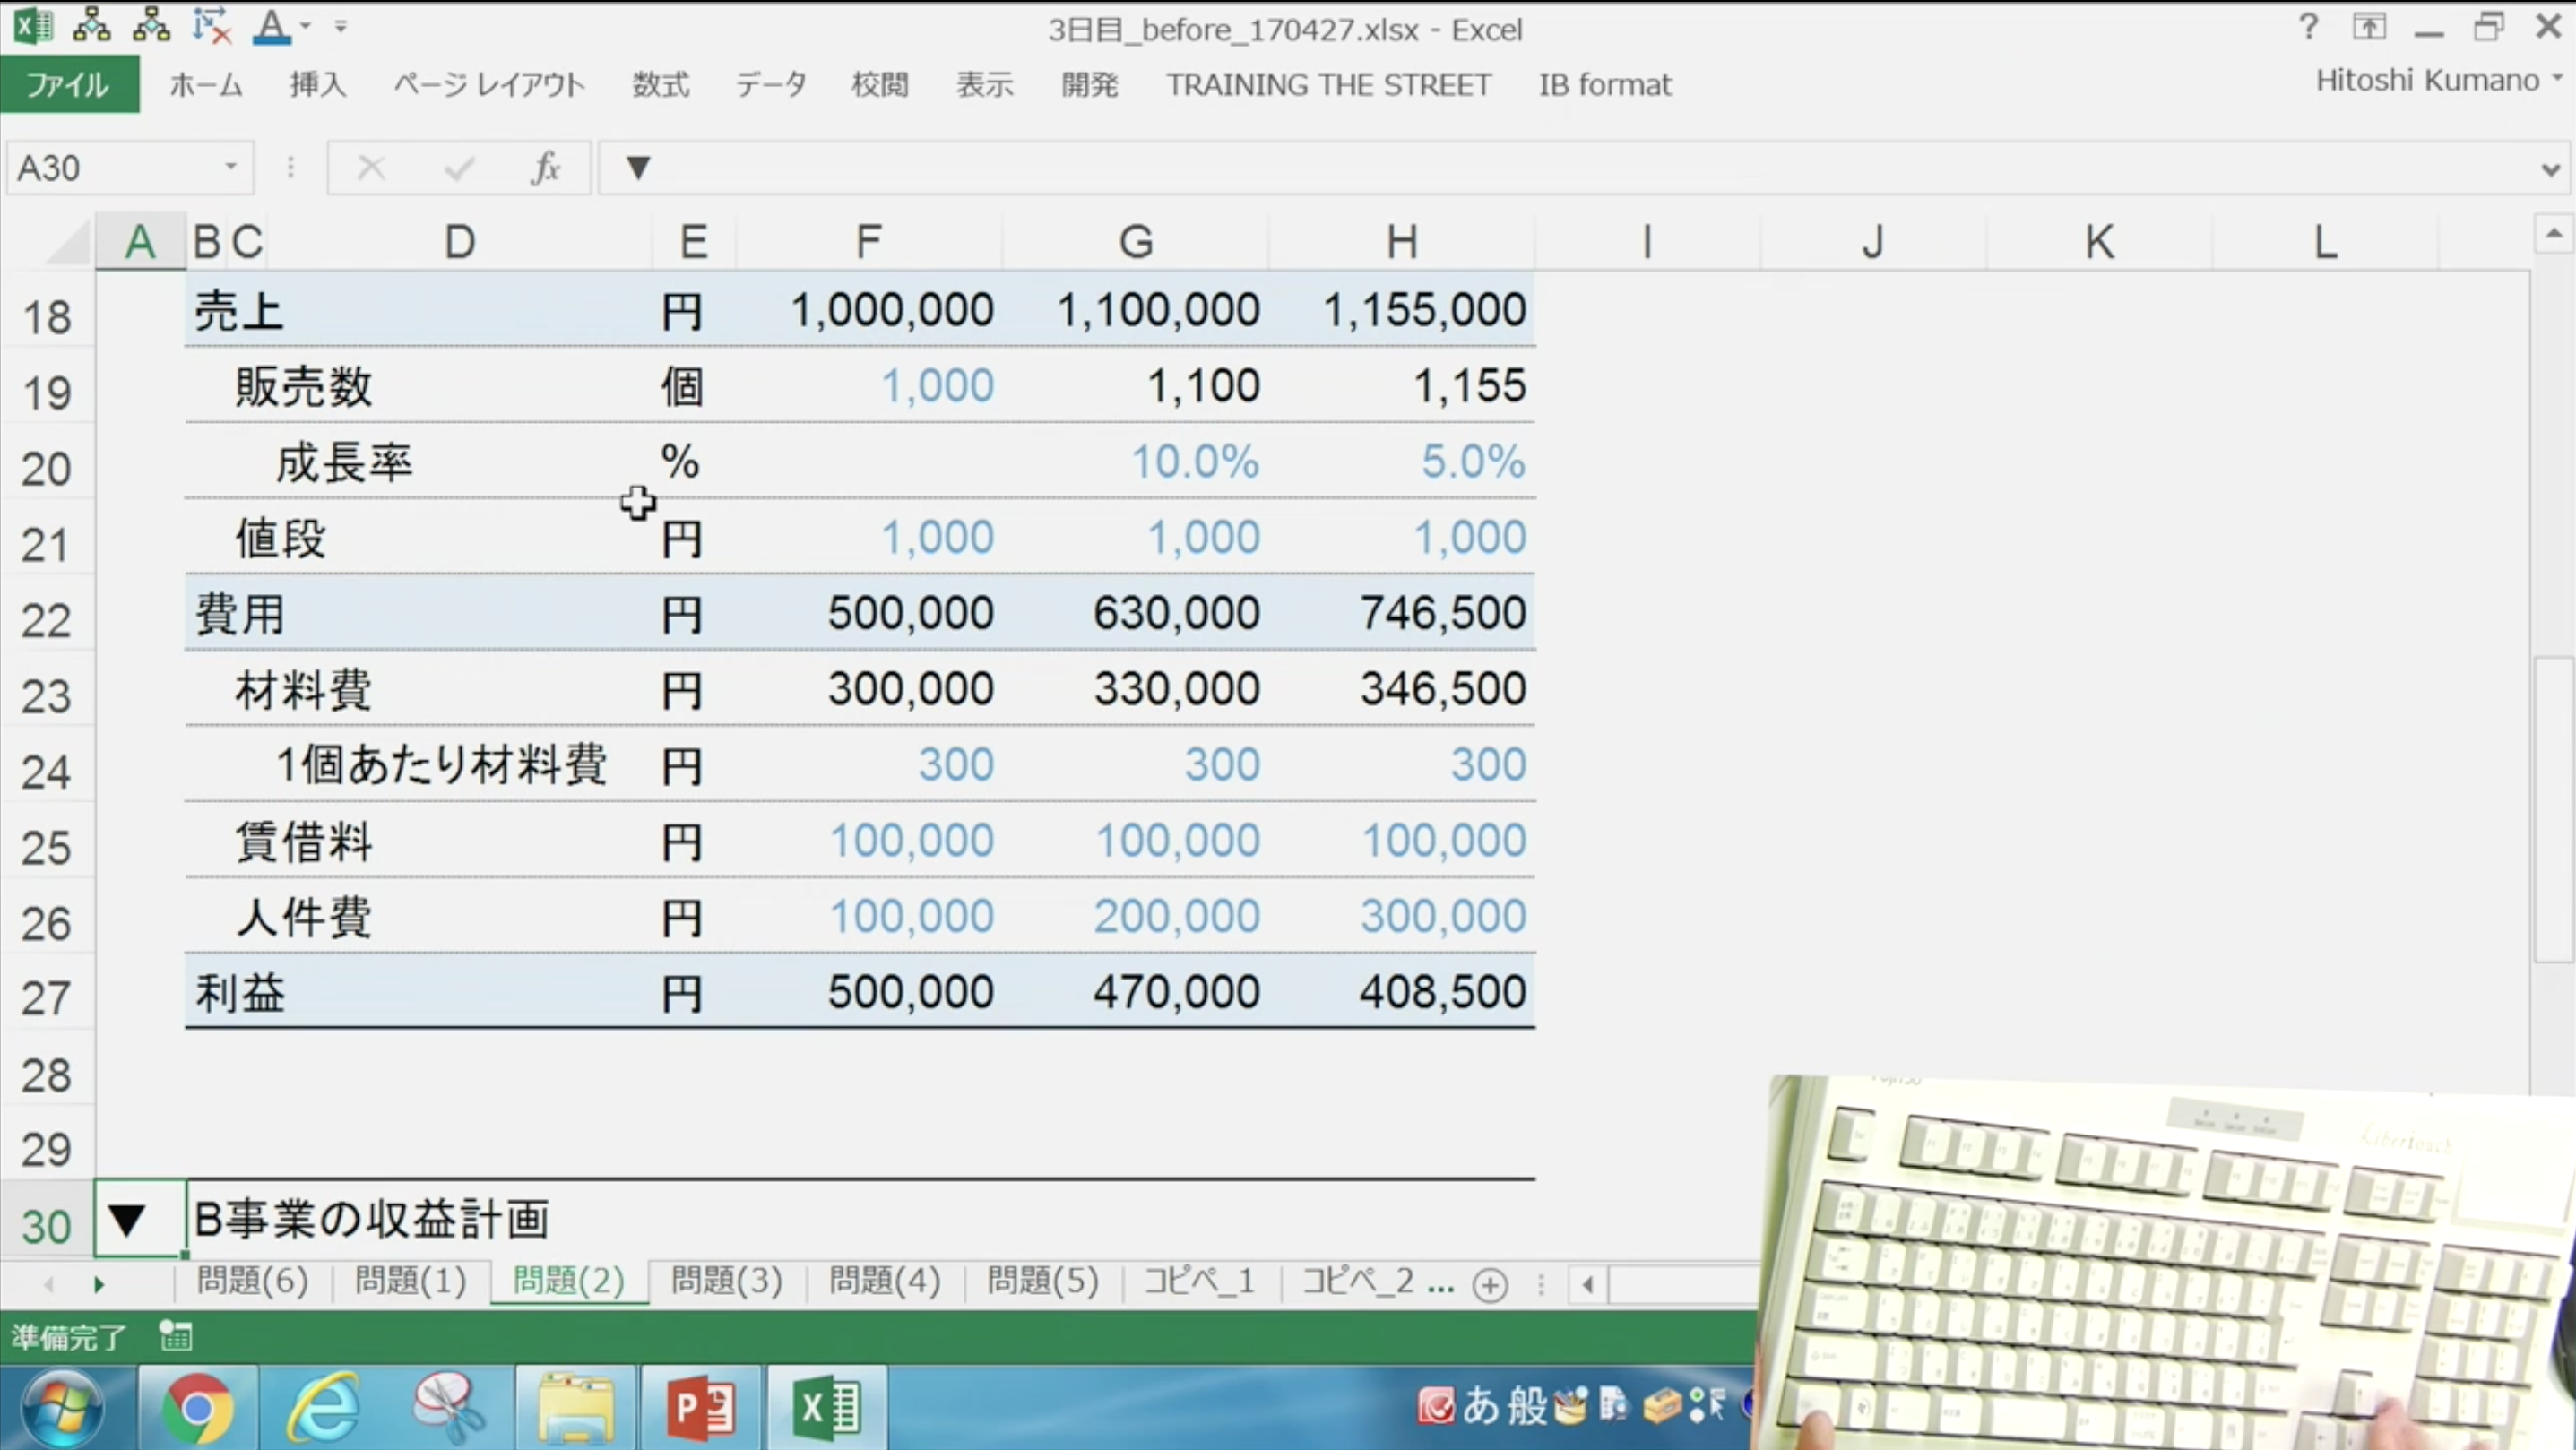This screenshot has width=2576, height=1450.
Task: Open the font color dropdown arrow
Action: (306, 27)
